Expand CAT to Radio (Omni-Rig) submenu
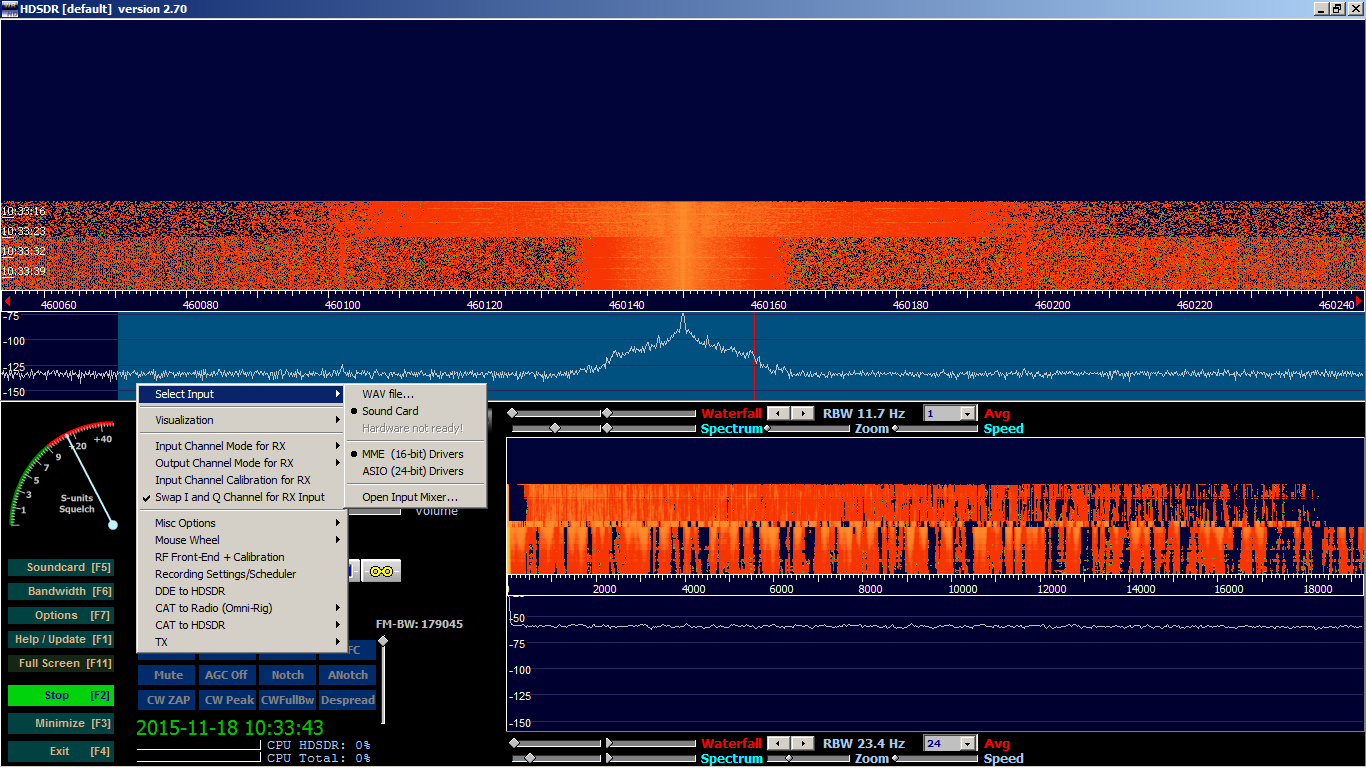 241,608
